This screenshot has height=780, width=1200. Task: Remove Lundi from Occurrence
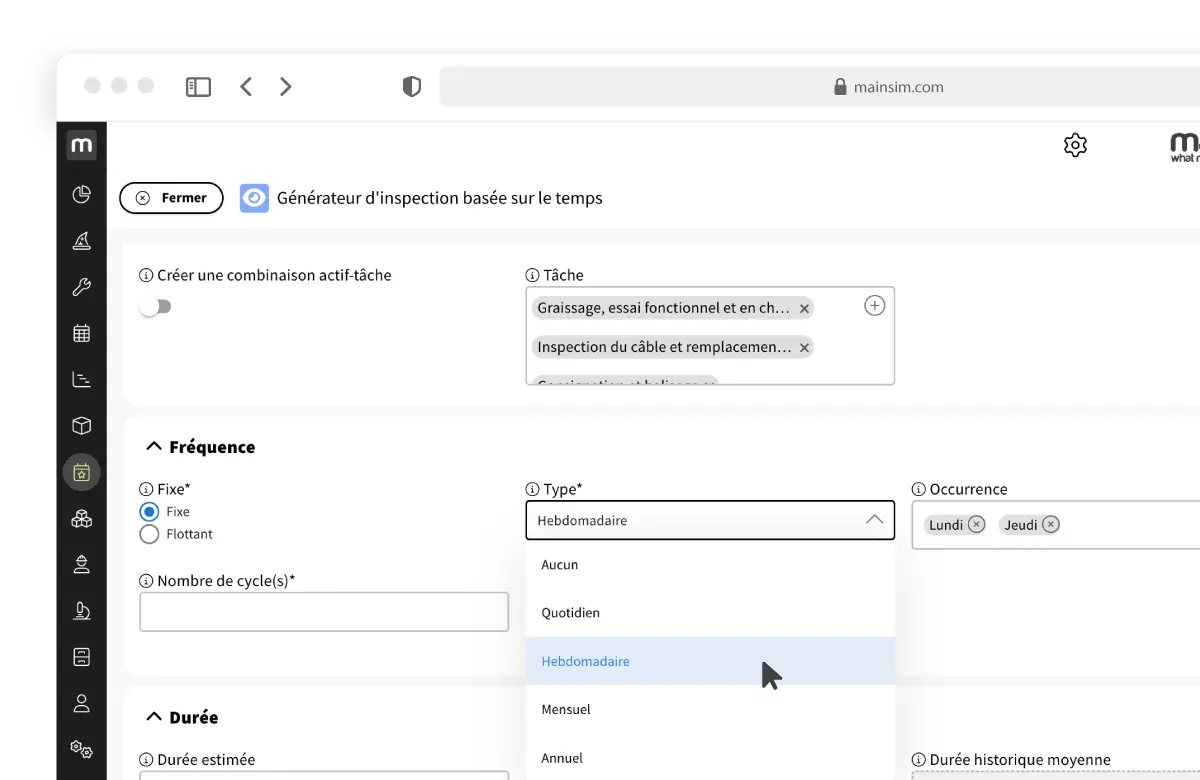[x=976, y=524]
